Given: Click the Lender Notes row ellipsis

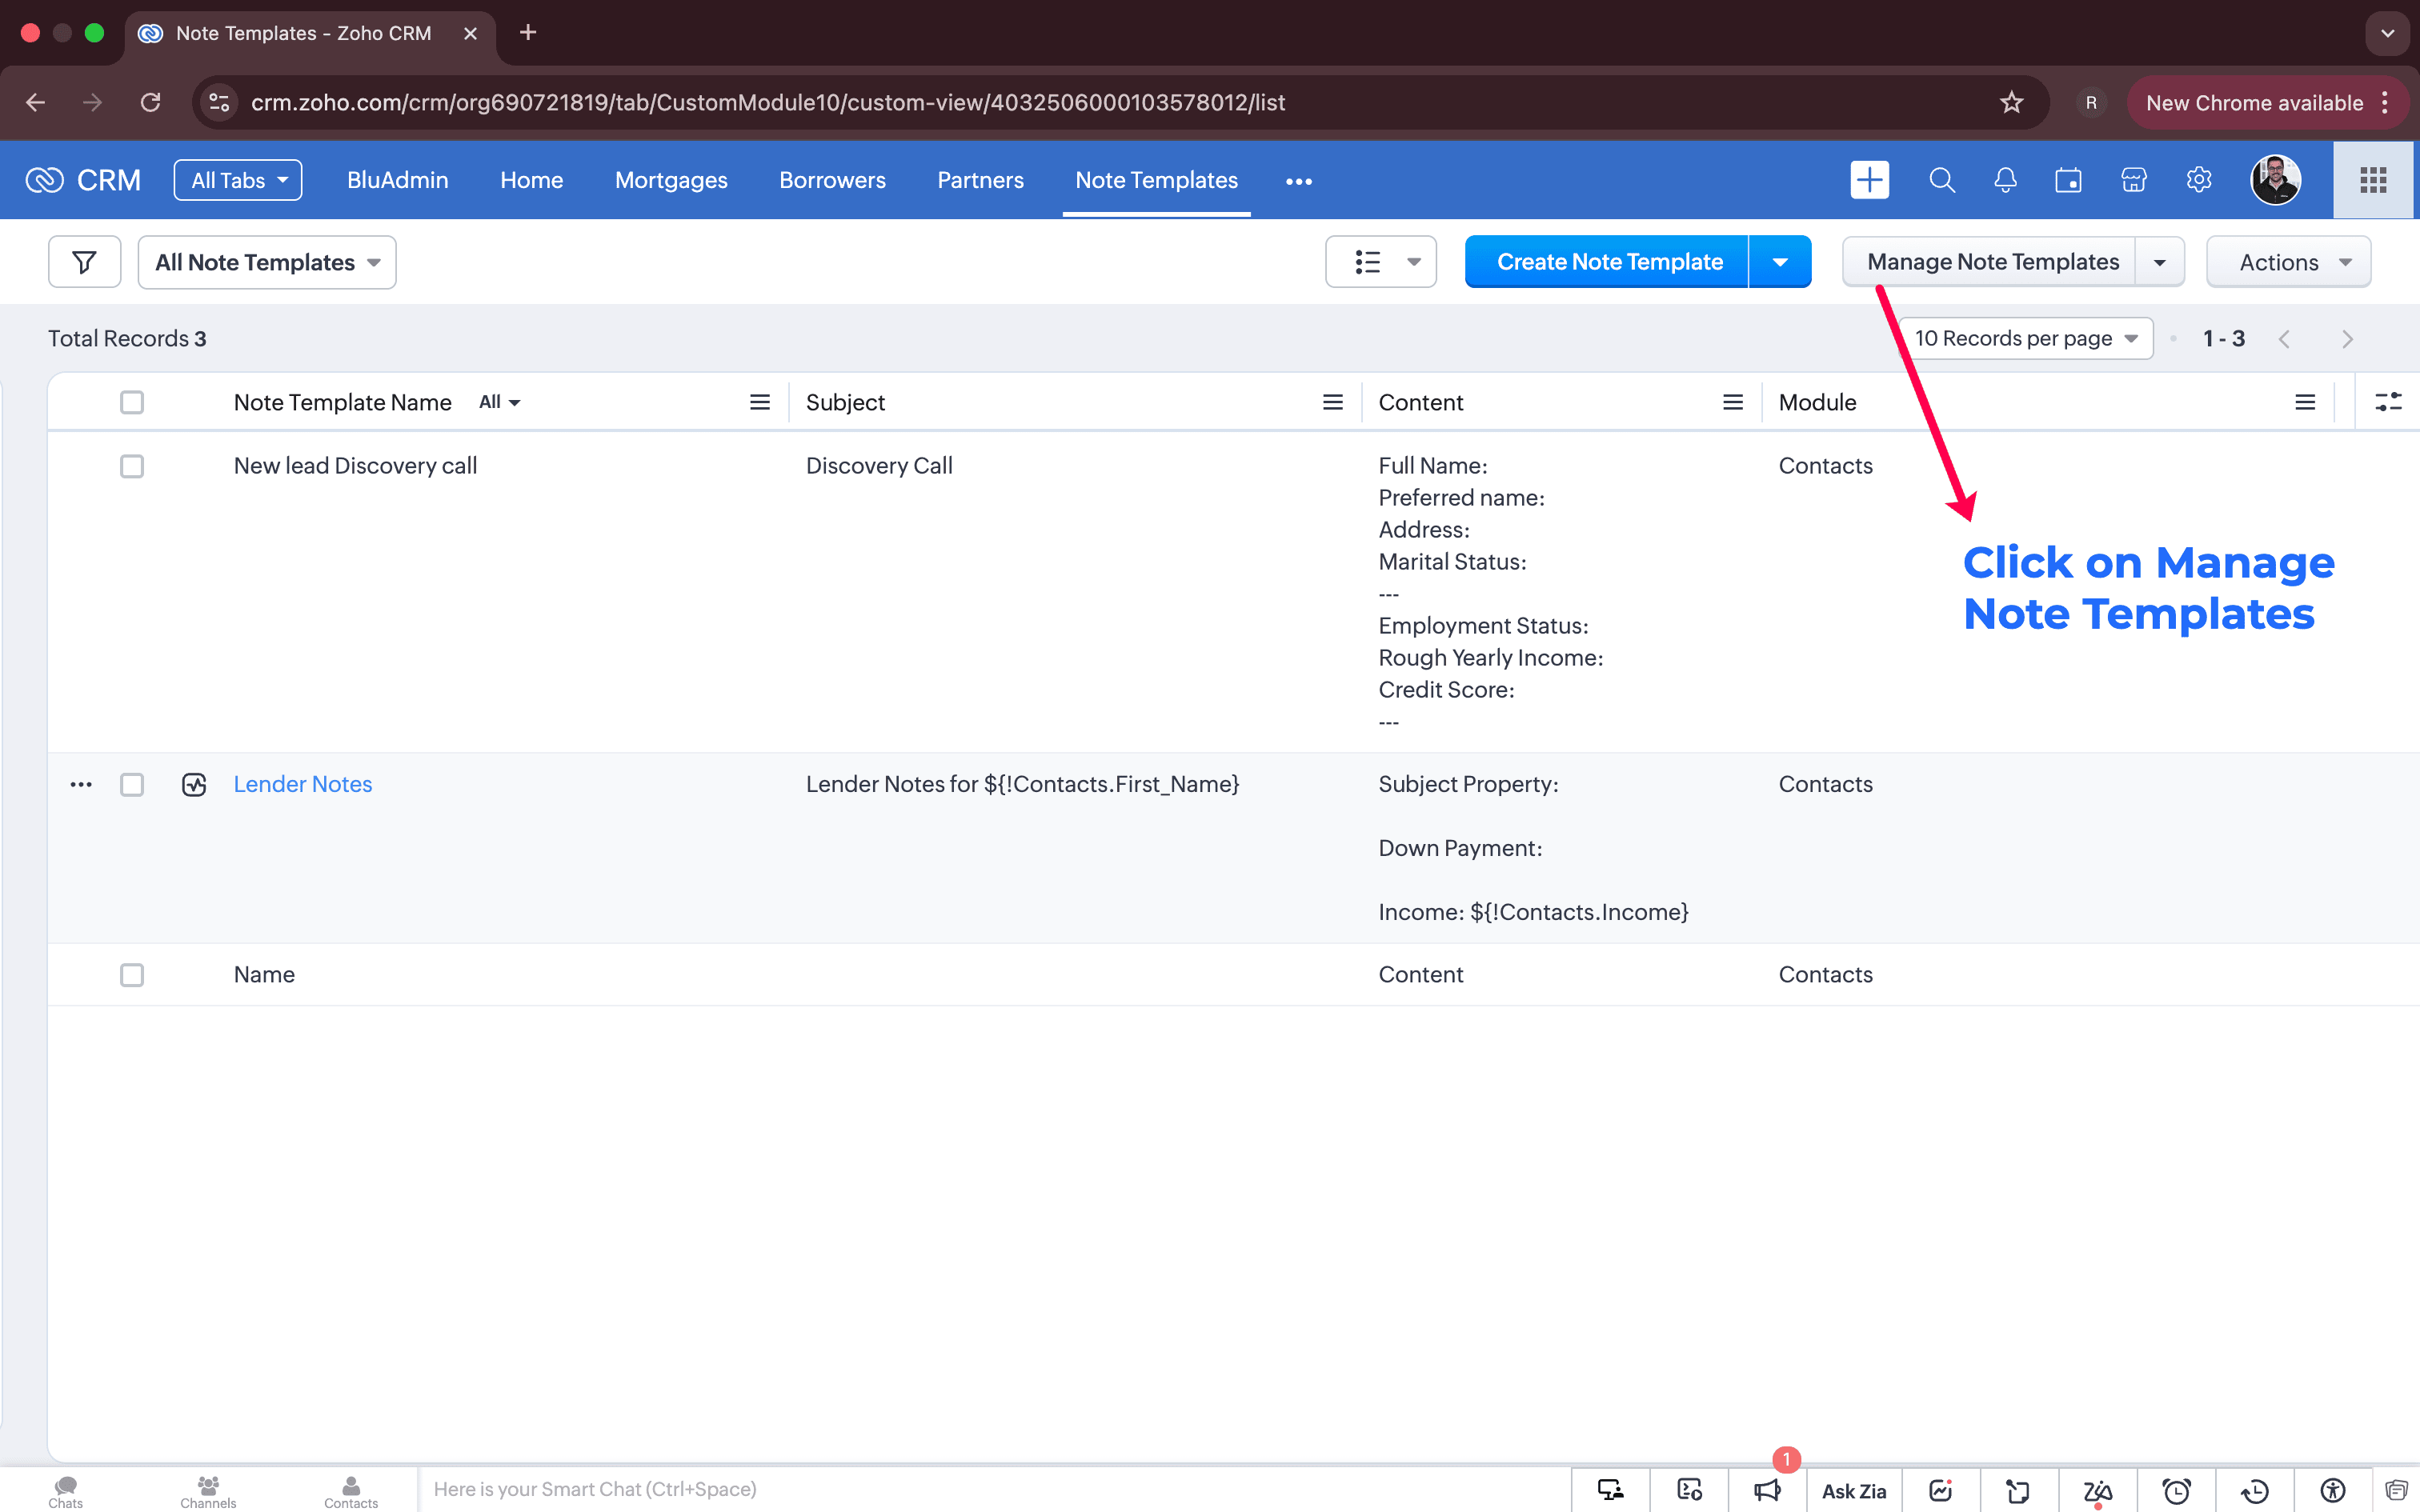Looking at the screenshot, I should coord(81,785).
